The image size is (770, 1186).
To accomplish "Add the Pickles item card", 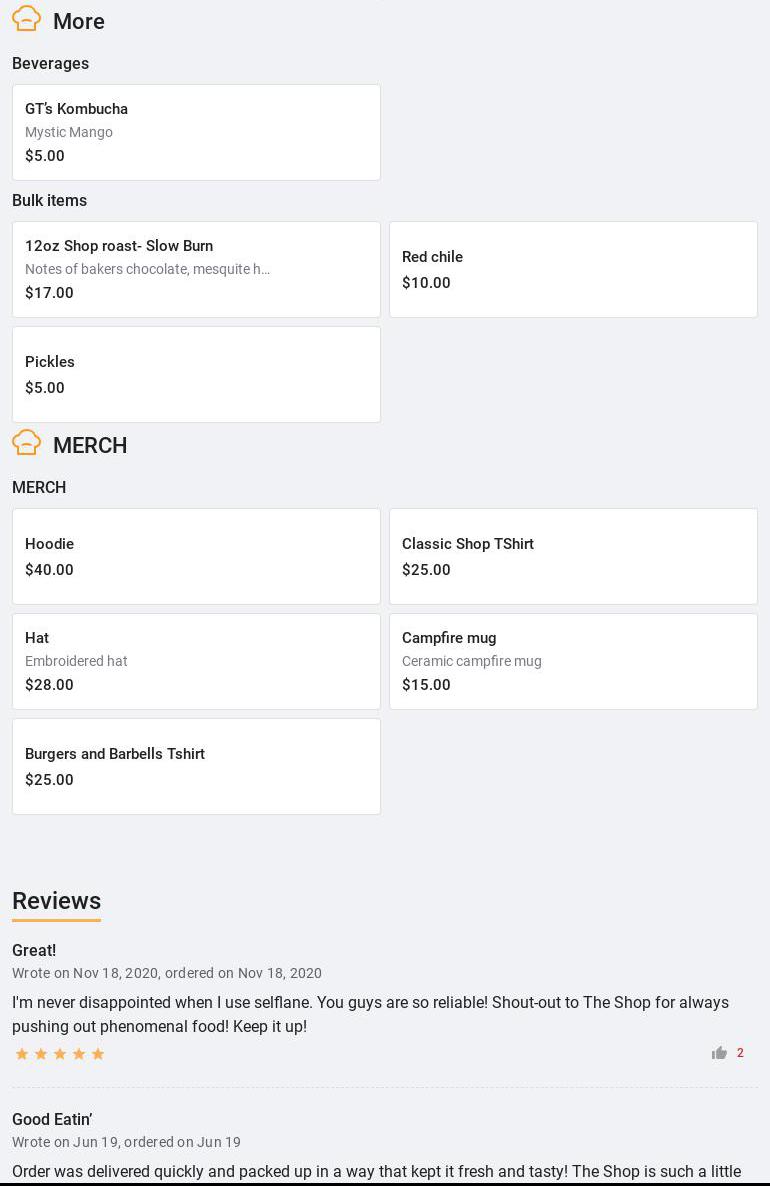I will (x=196, y=374).
